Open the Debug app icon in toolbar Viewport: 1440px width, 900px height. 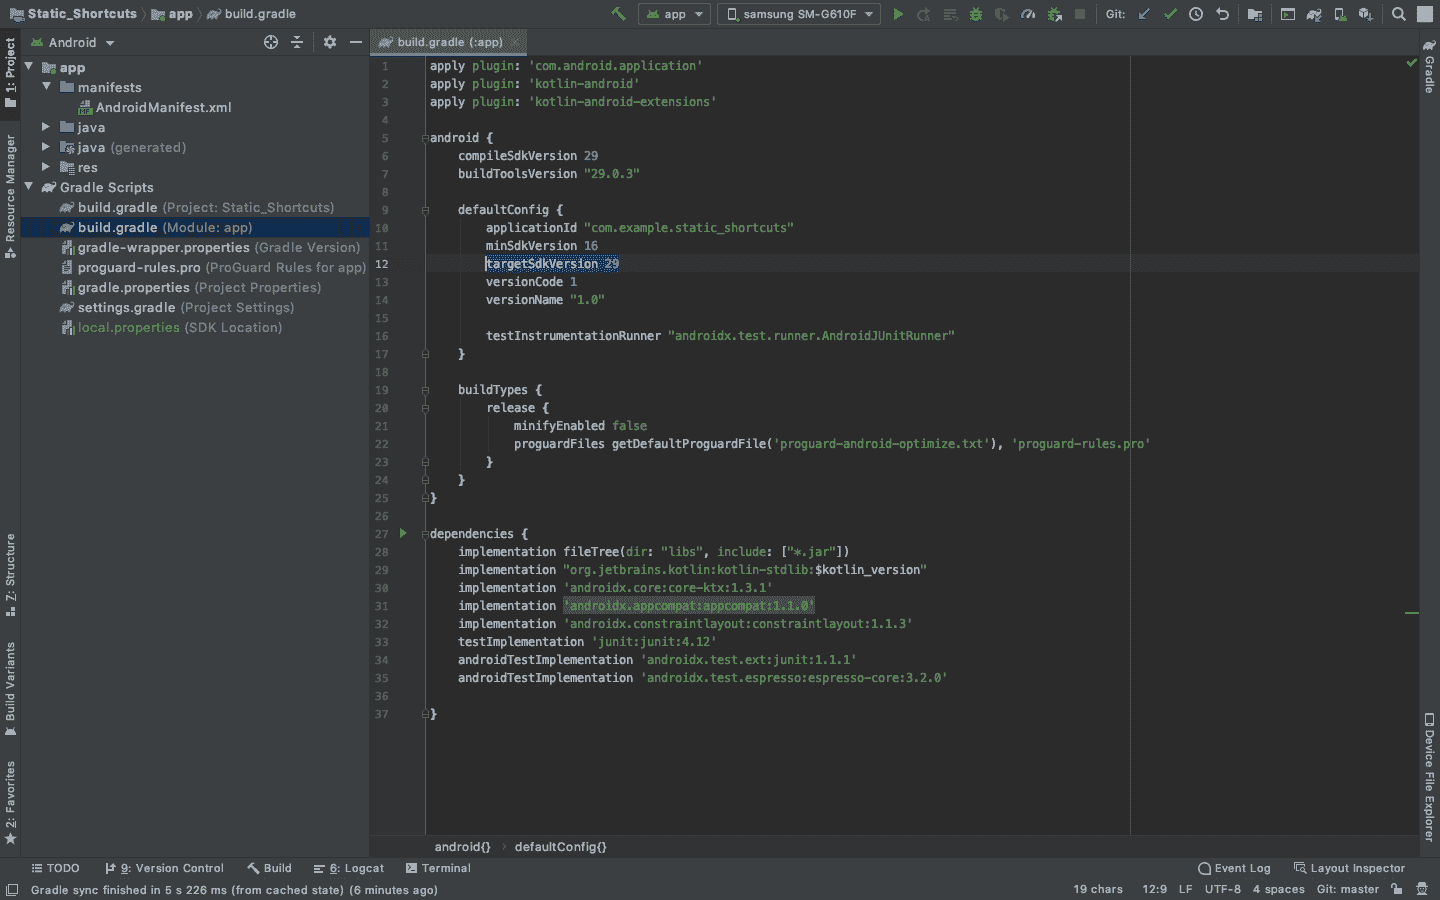pyautogui.click(x=975, y=14)
